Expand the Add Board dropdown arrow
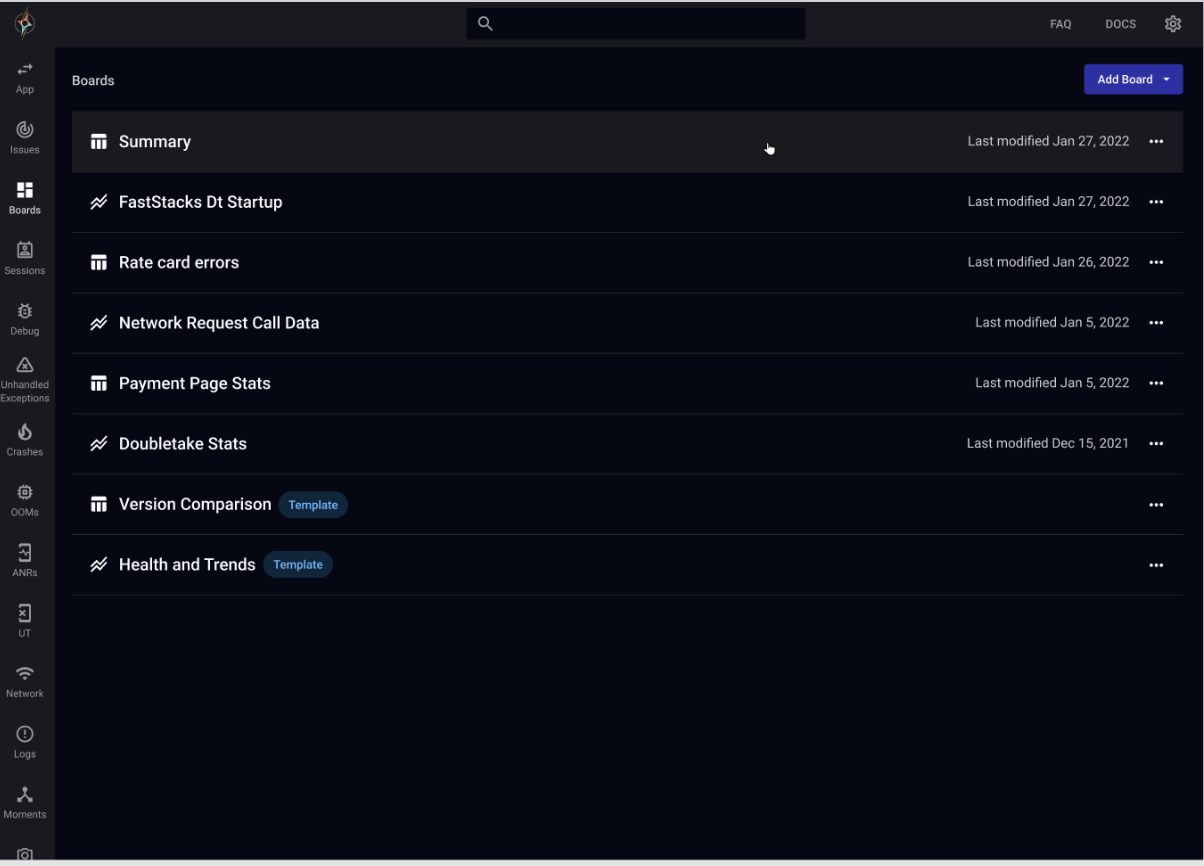The width and height of the screenshot is (1204, 866). tap(1167, 80)
